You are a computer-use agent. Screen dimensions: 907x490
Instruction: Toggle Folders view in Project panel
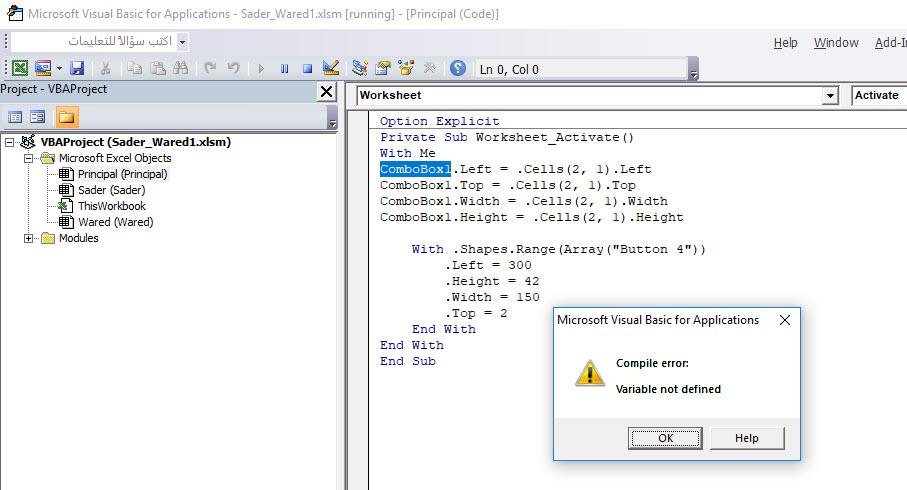click(66, 117)
